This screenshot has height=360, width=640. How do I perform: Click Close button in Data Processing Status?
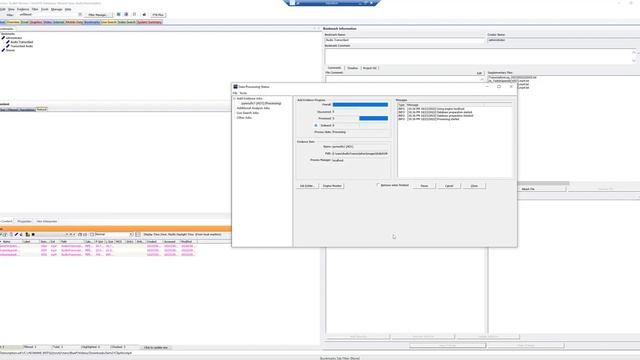tap(474, 186)
